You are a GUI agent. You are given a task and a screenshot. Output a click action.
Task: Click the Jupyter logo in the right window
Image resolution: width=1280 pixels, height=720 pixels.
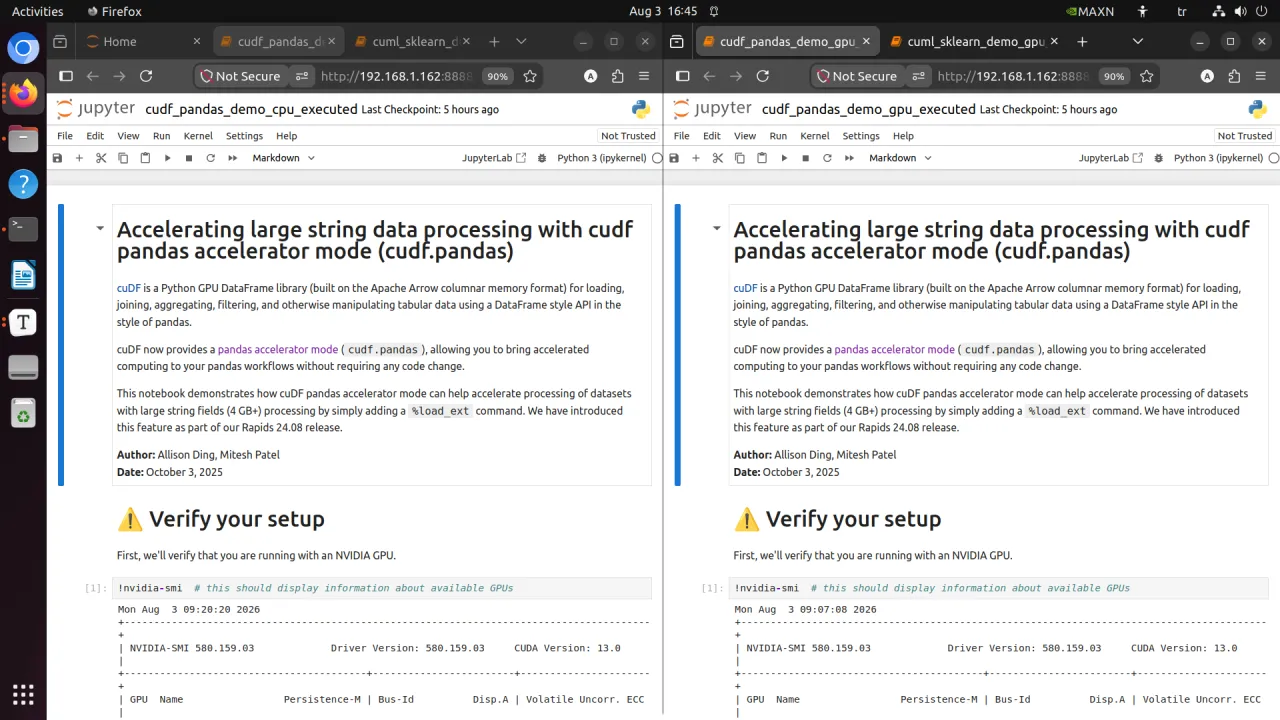(712, 109)
